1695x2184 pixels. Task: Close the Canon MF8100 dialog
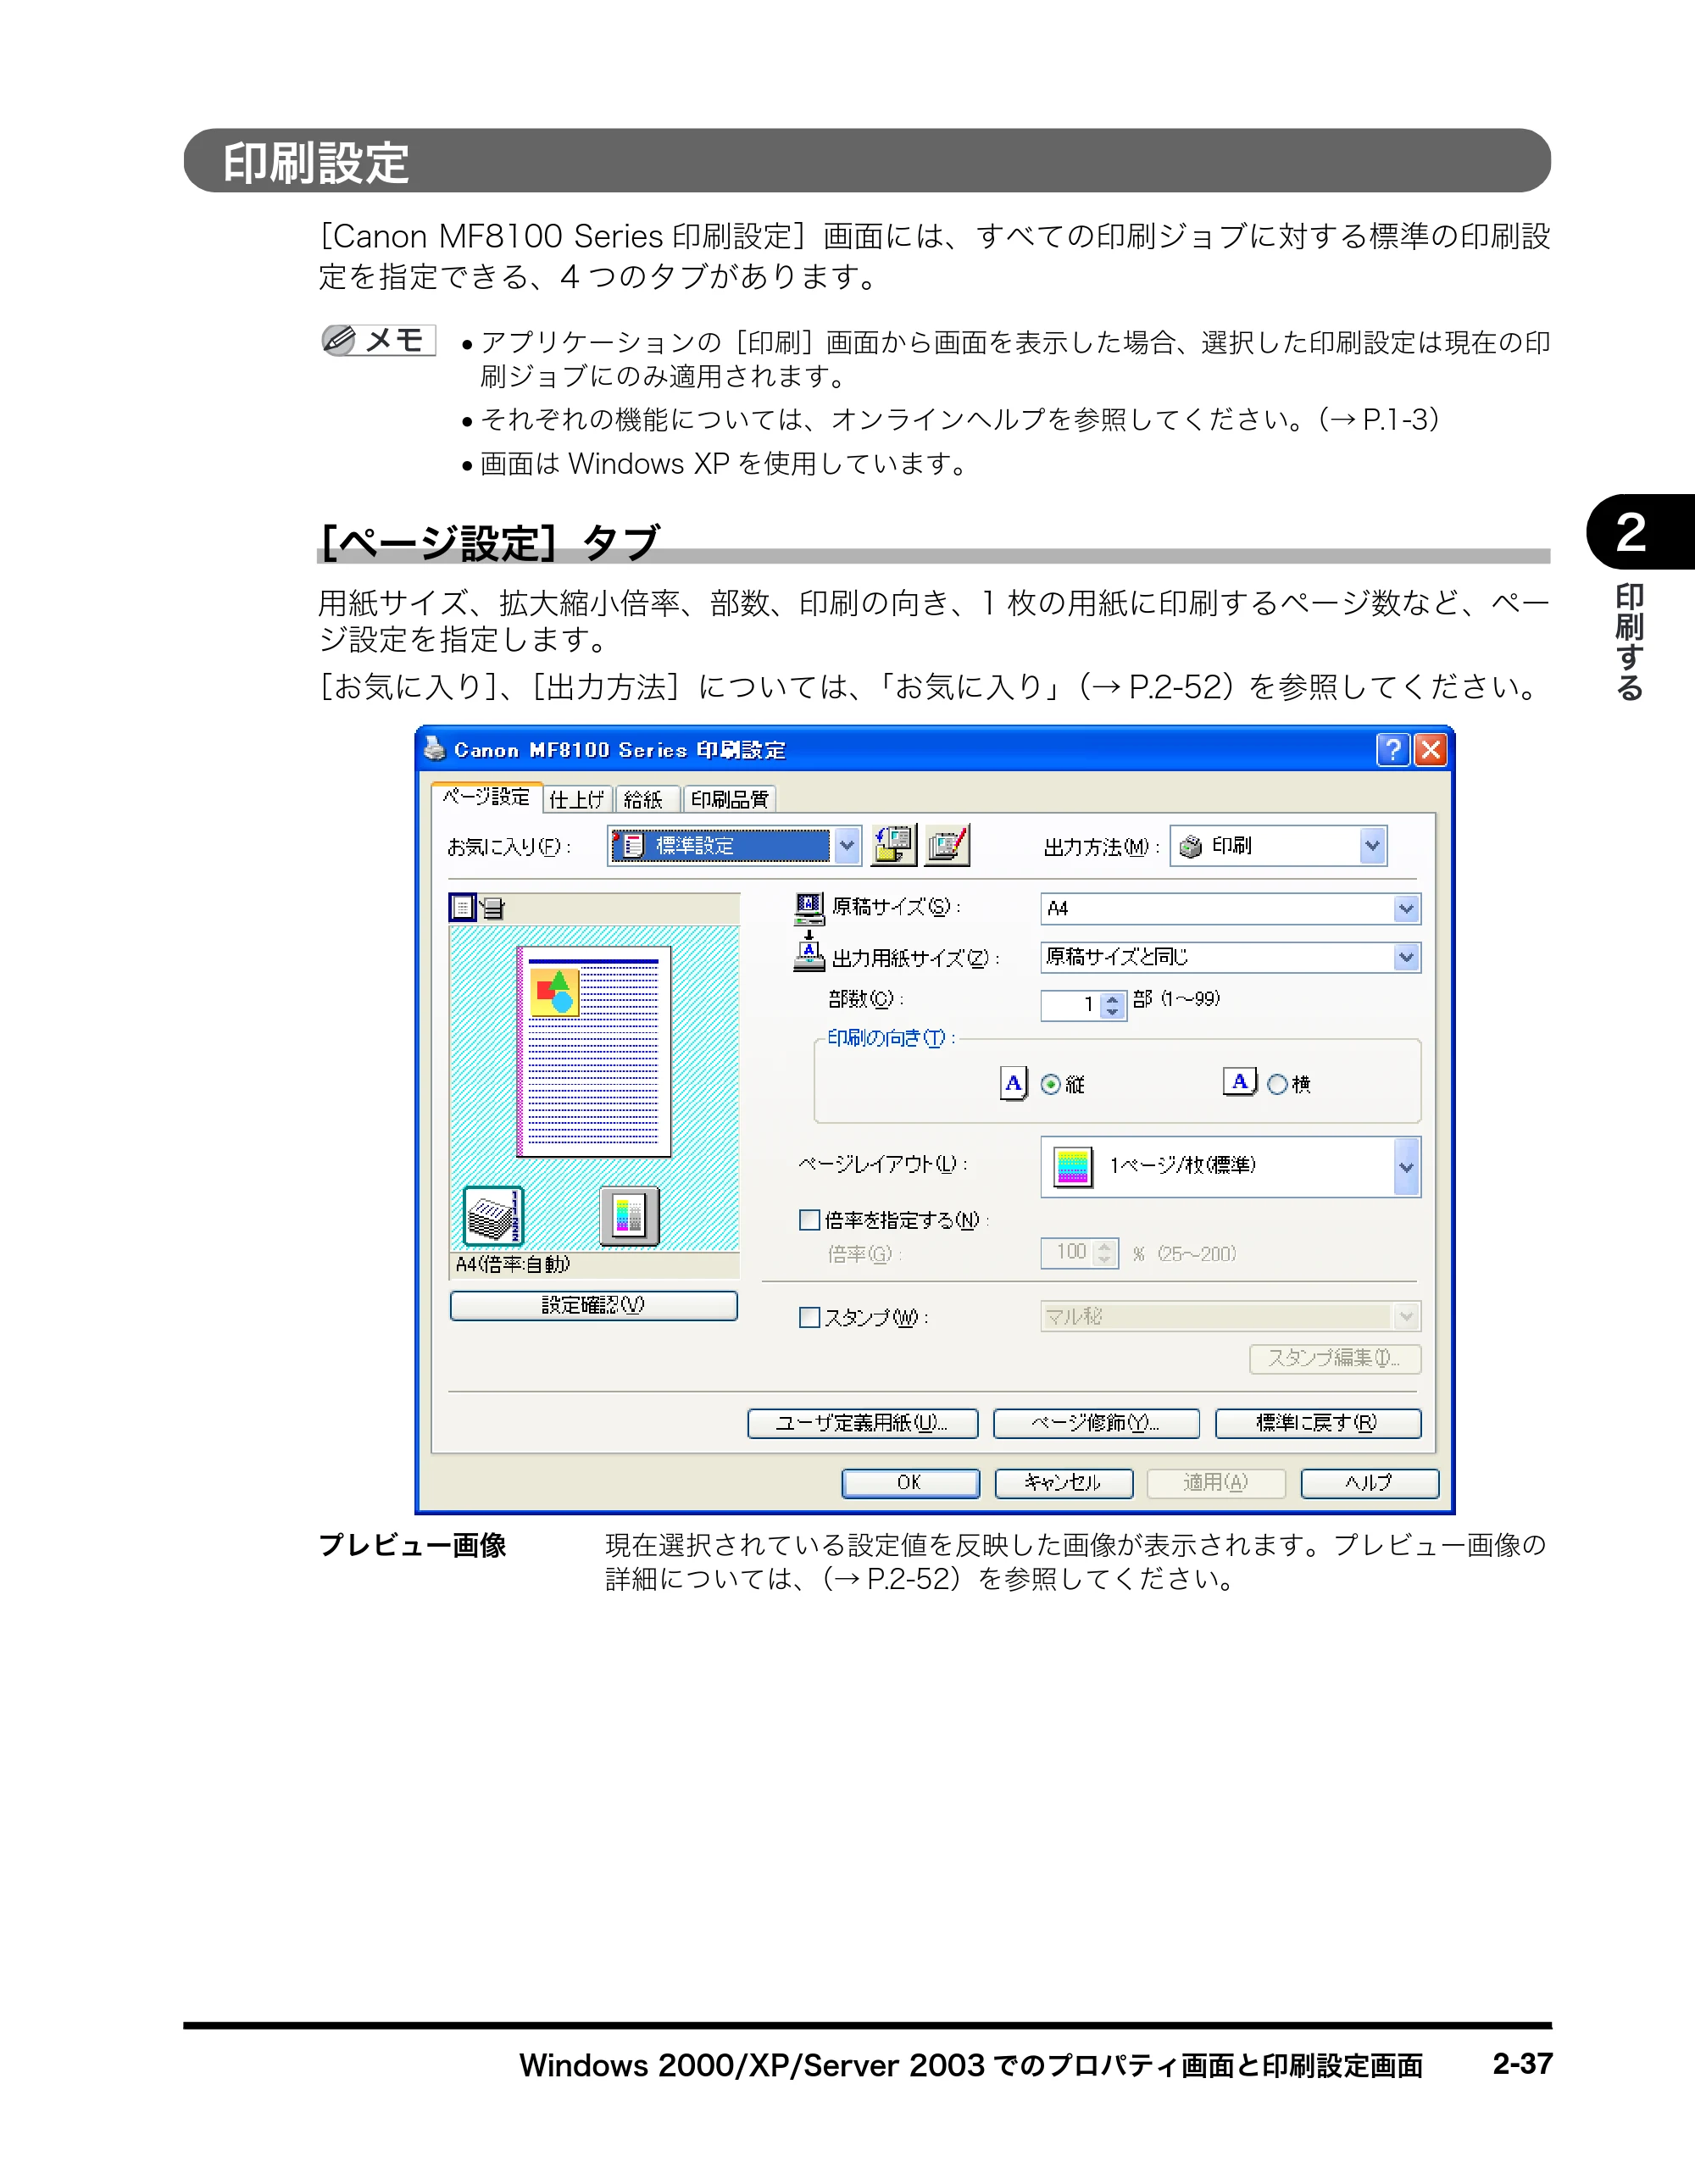1430,749
